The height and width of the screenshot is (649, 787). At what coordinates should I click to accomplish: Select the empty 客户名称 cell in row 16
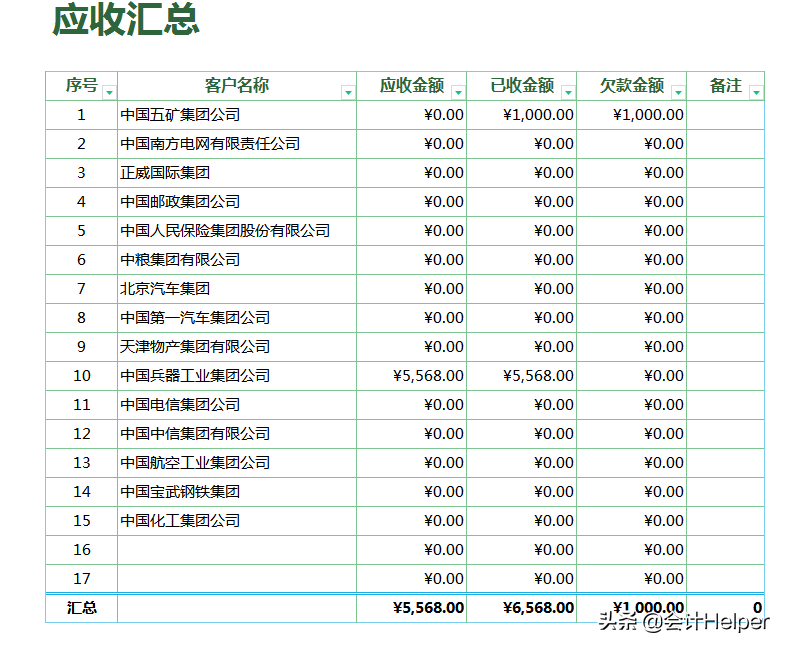(237, 550)
